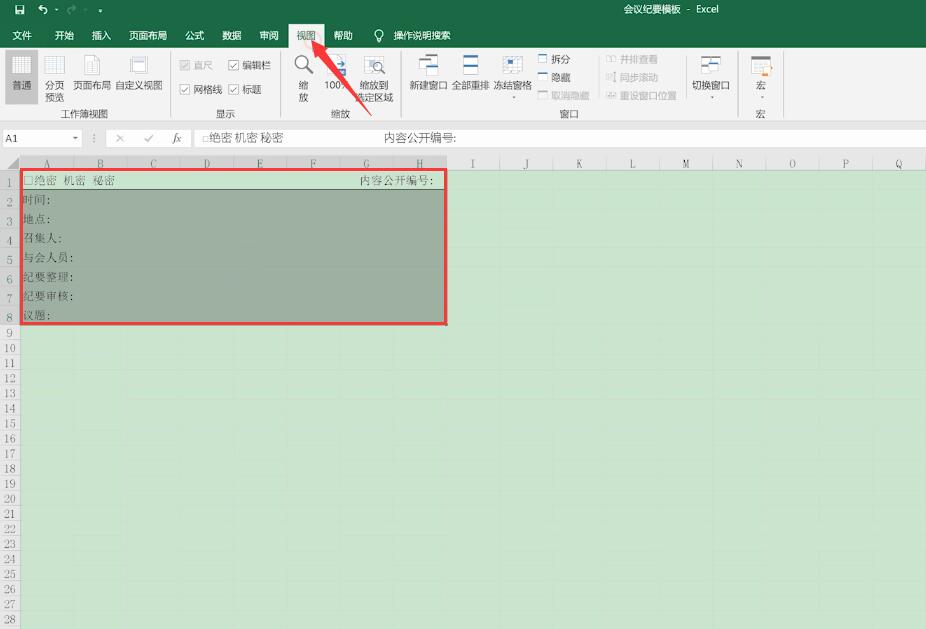This screenshot has height=629, width=926.
Task: Click the formula bar cancel X icon
Action: [120, 138]
